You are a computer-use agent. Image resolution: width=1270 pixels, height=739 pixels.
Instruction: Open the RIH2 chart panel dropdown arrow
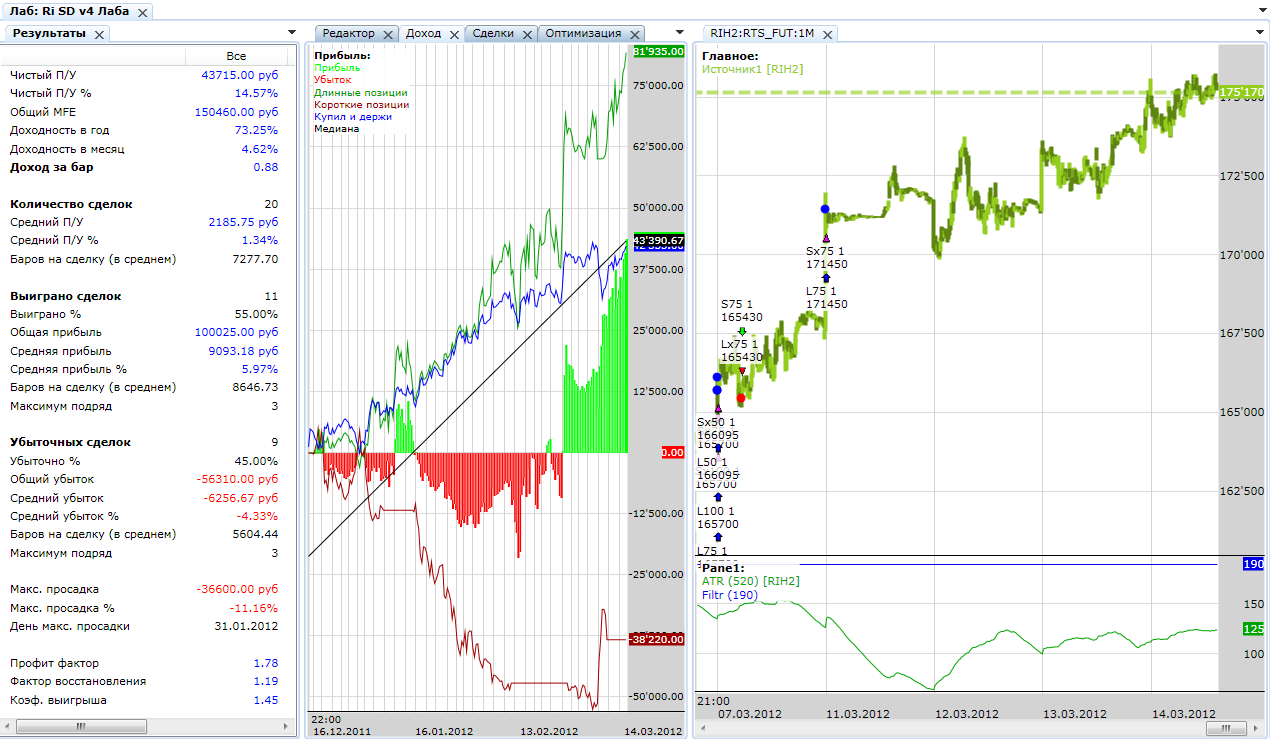pyautogui.click(x=1260, y=33)
